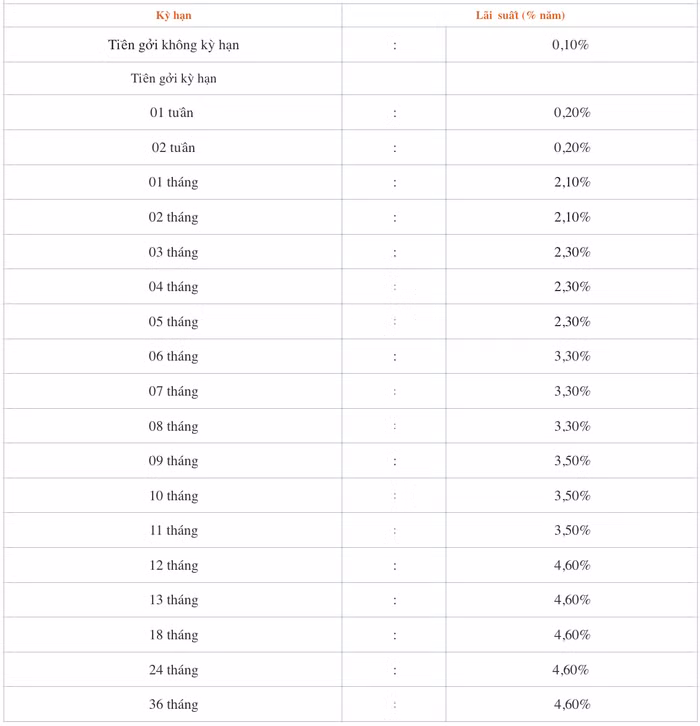Screen dimensions: 700x726
Task: Select the "09 tháng" term cell
Action: tap(173, 461)
